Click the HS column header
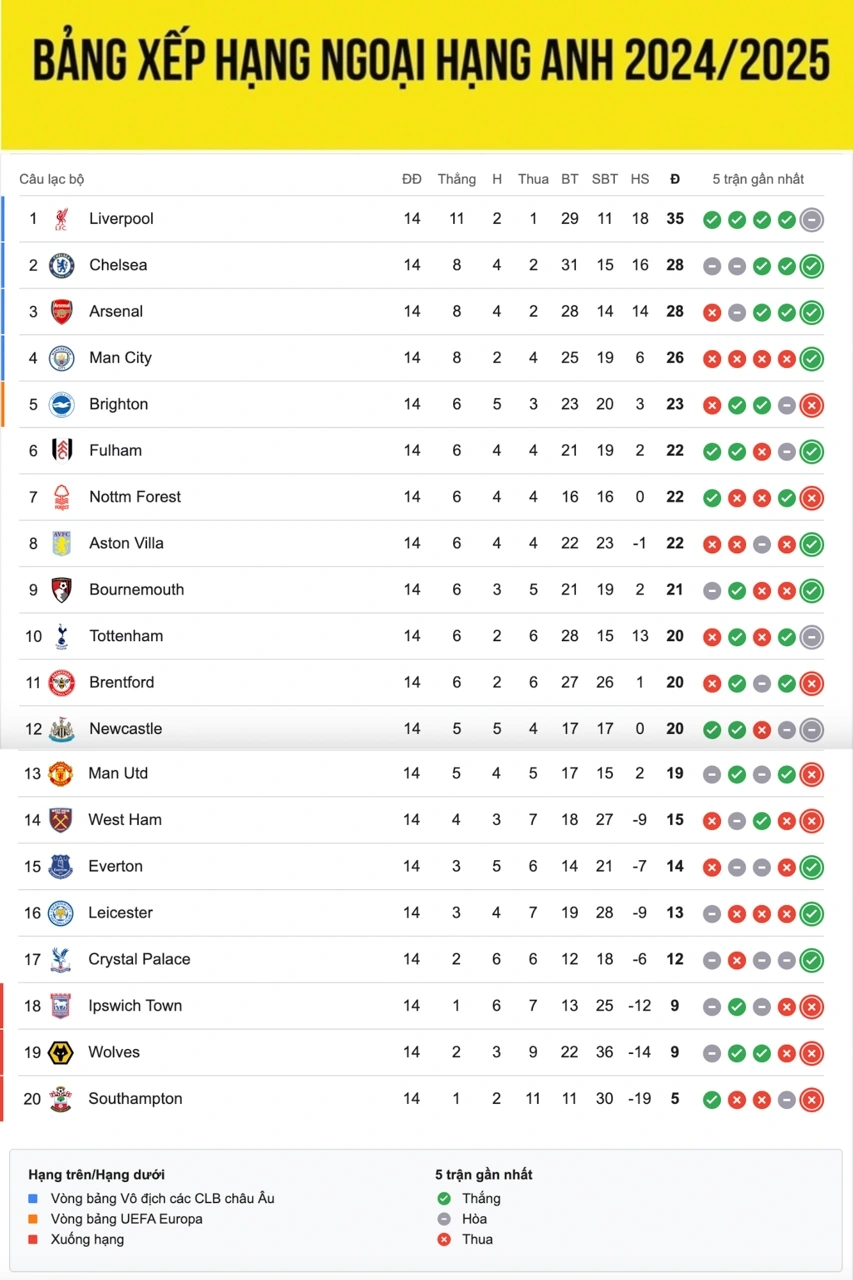 [x=640, y=179]
